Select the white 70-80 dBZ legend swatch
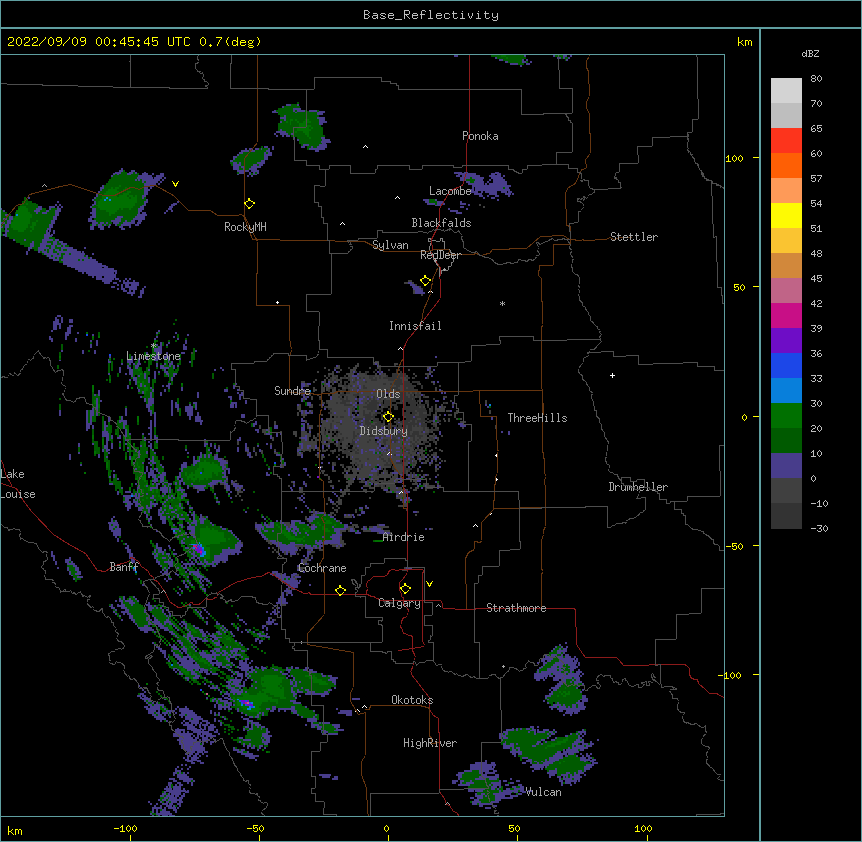This screenshot has height=842, width=862. 786,91
